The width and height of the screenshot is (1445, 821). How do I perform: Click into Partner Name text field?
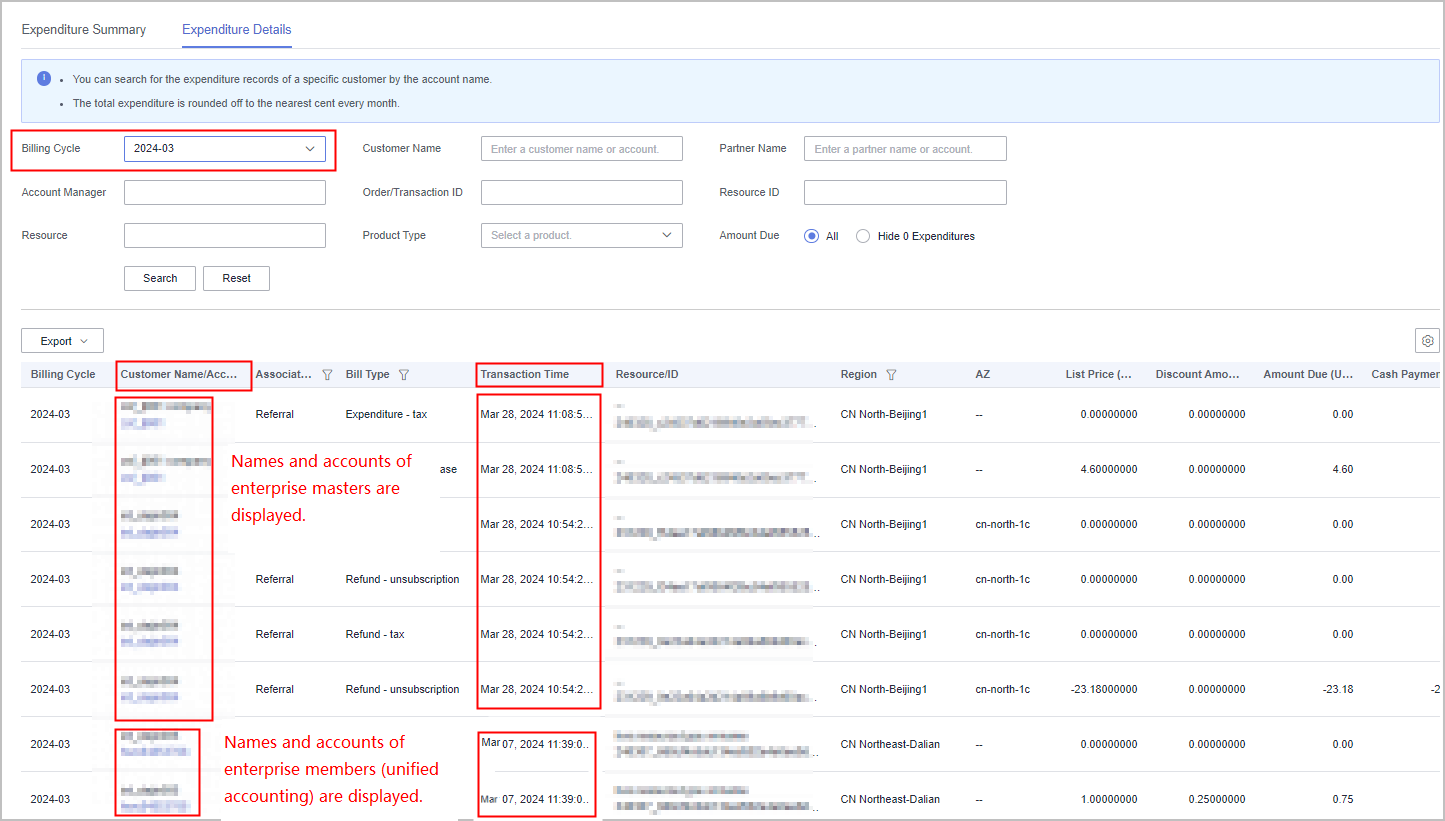[905, 149]
